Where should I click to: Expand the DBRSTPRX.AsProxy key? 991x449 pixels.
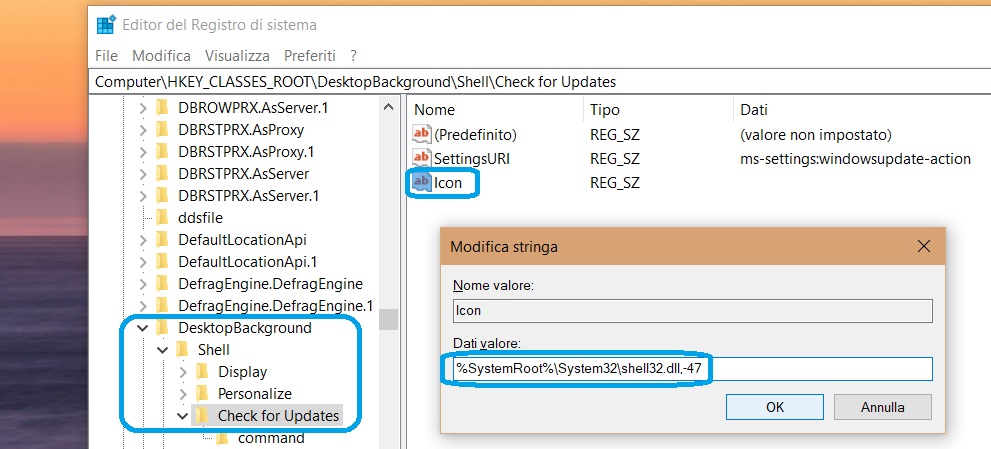click(x=143, y=130)
